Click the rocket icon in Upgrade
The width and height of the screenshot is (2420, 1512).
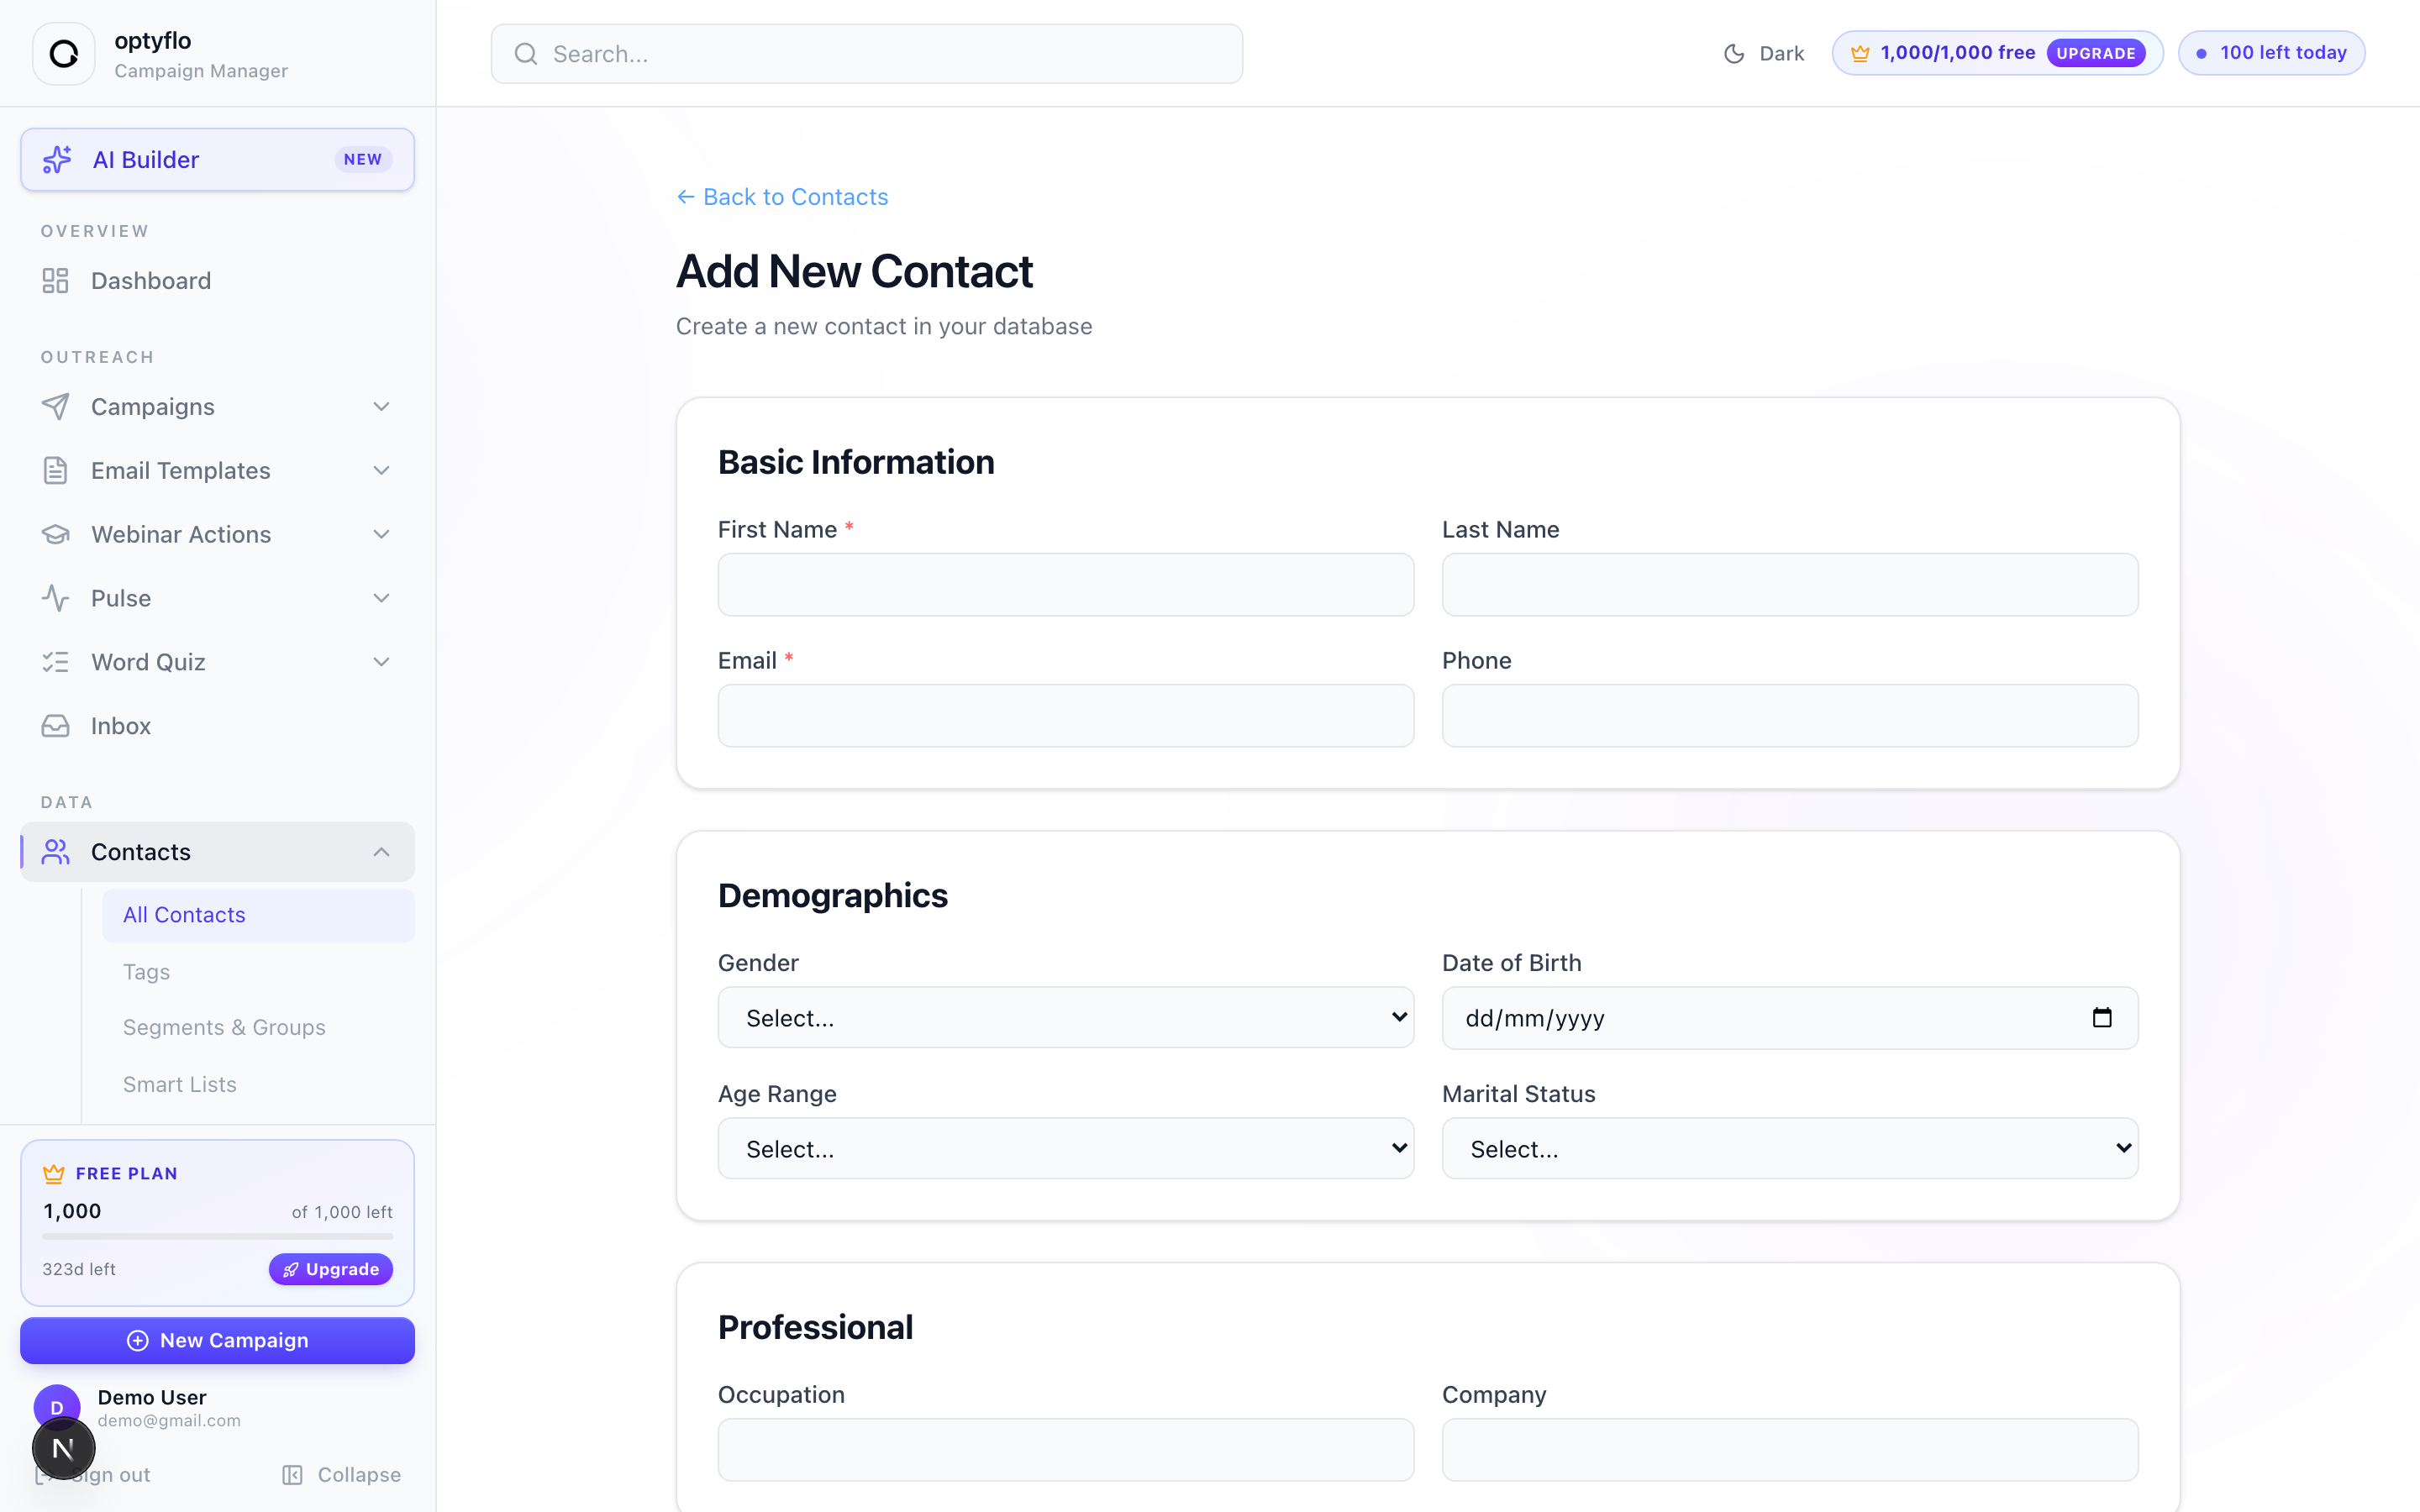pyautogui.click(x=291, y=1270)
